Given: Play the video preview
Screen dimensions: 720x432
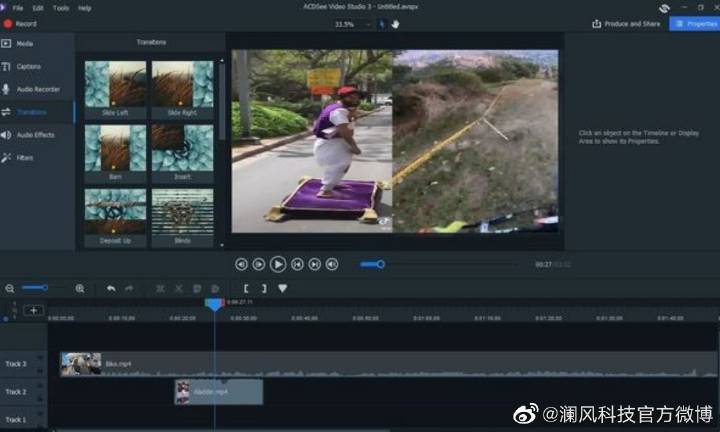Looking at the screenshot, I should (x=278, y=264).
